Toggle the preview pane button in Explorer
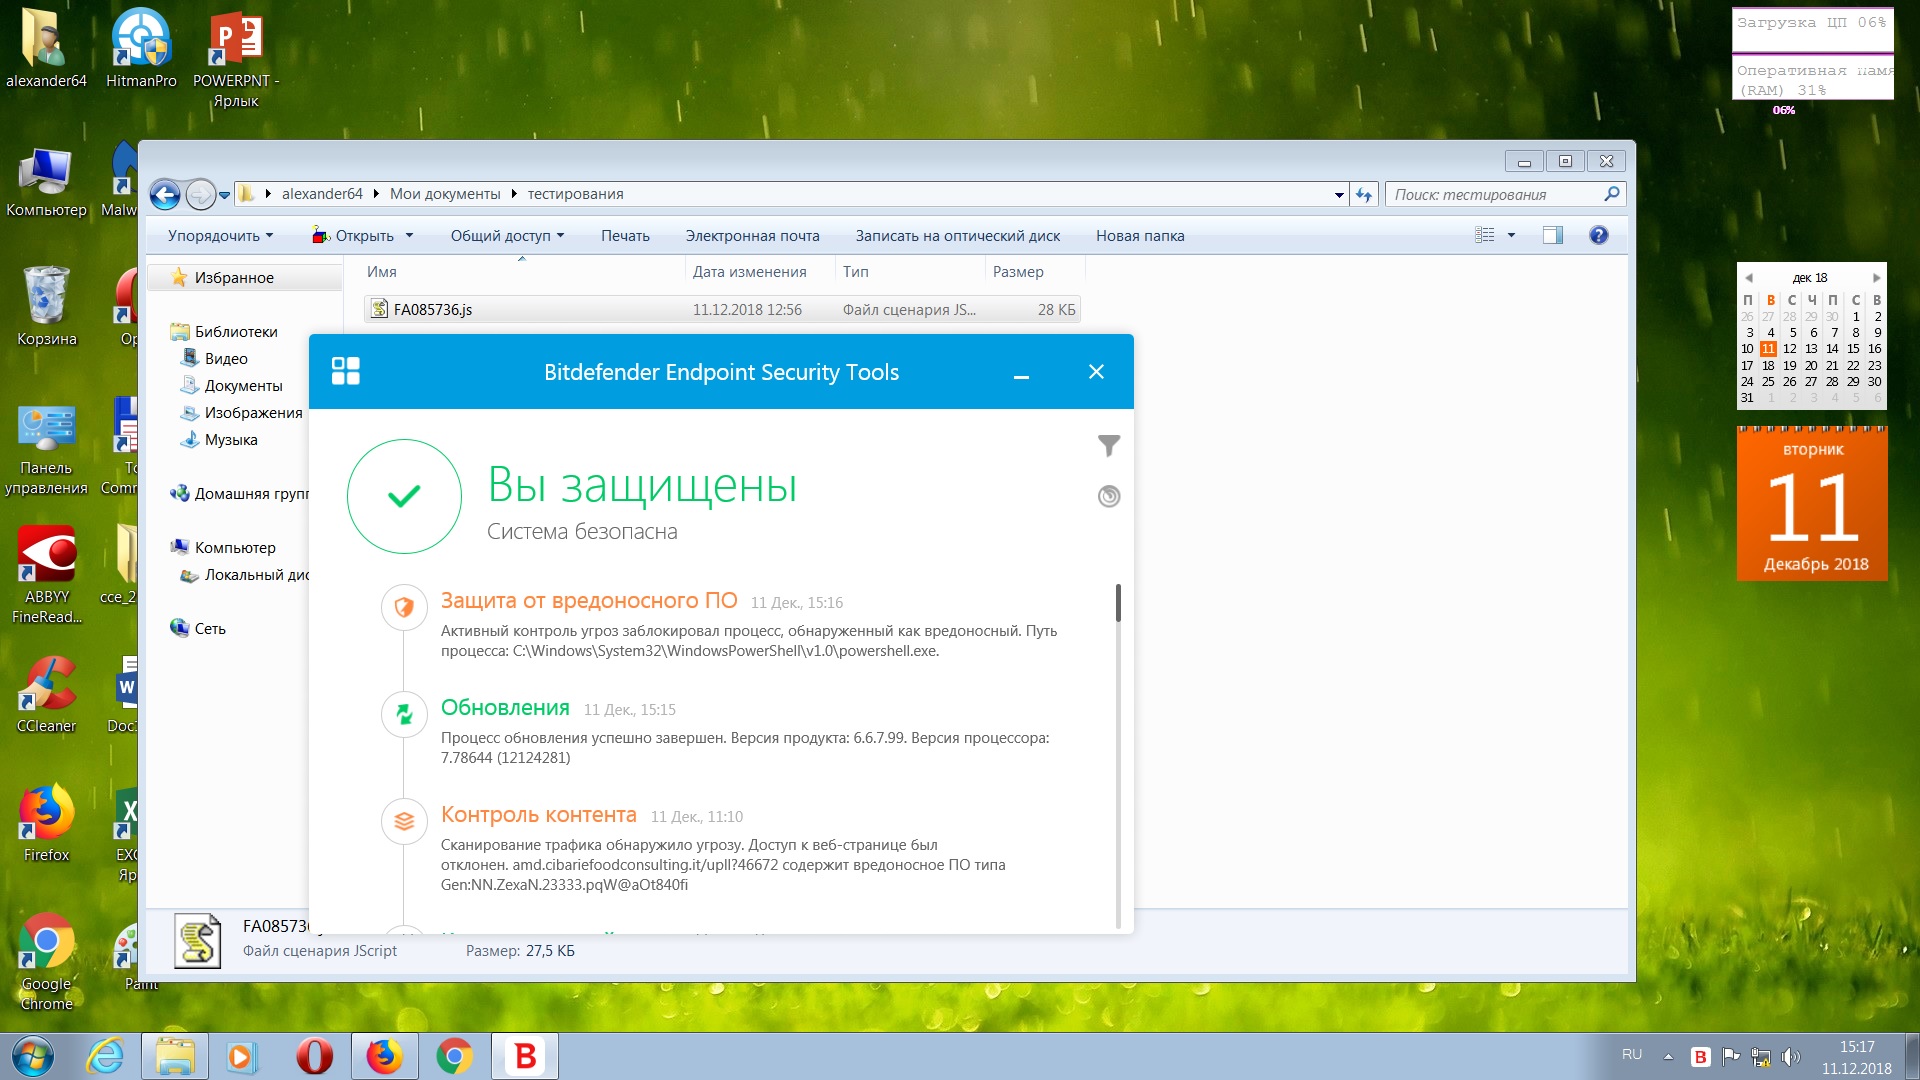Screen dimensions: 1920x1080 (1552, 236)
